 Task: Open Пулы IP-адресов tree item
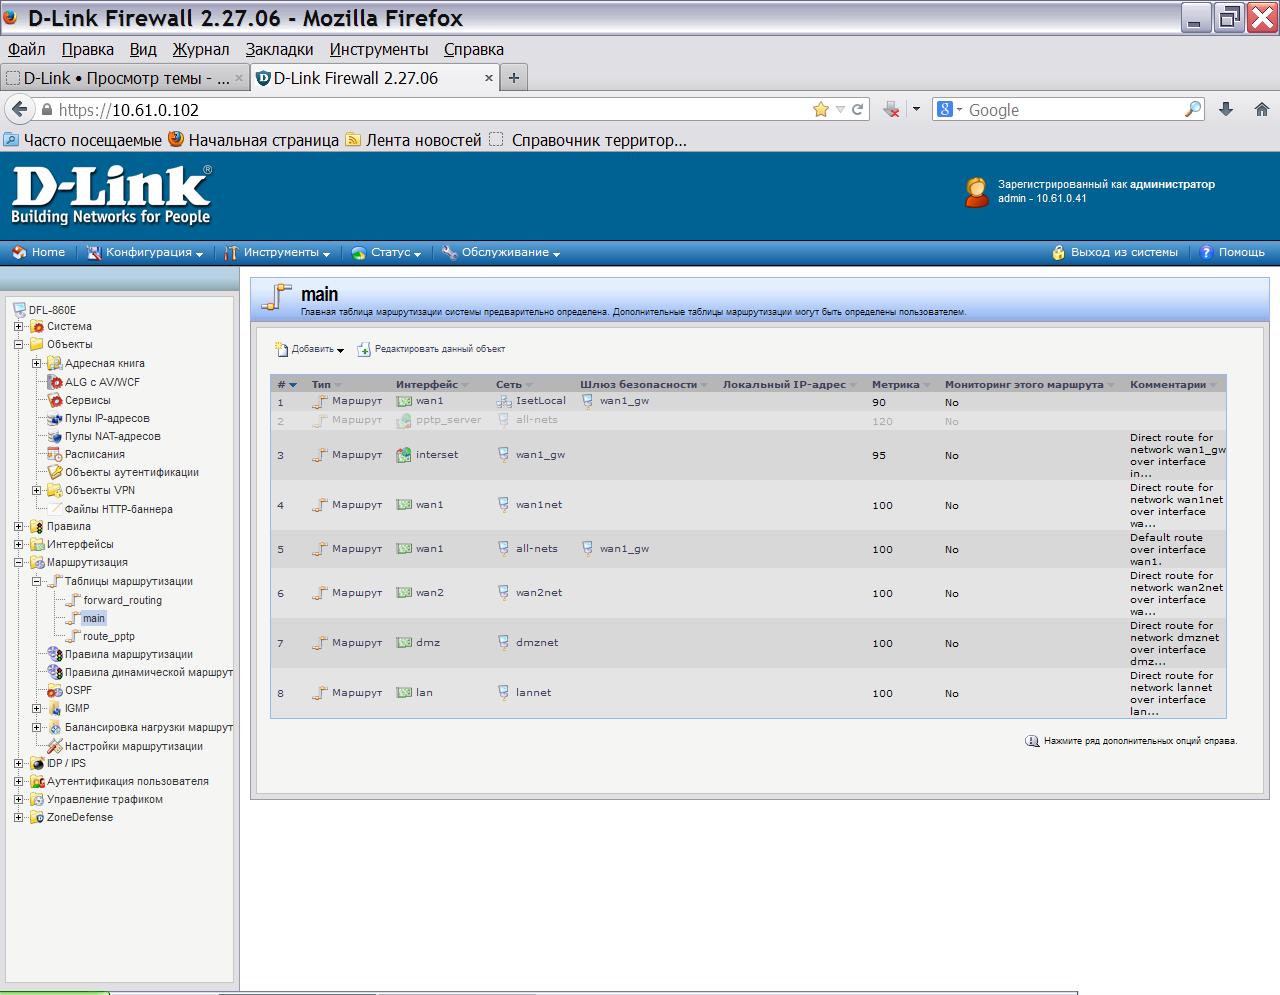(x=107, y=418)
